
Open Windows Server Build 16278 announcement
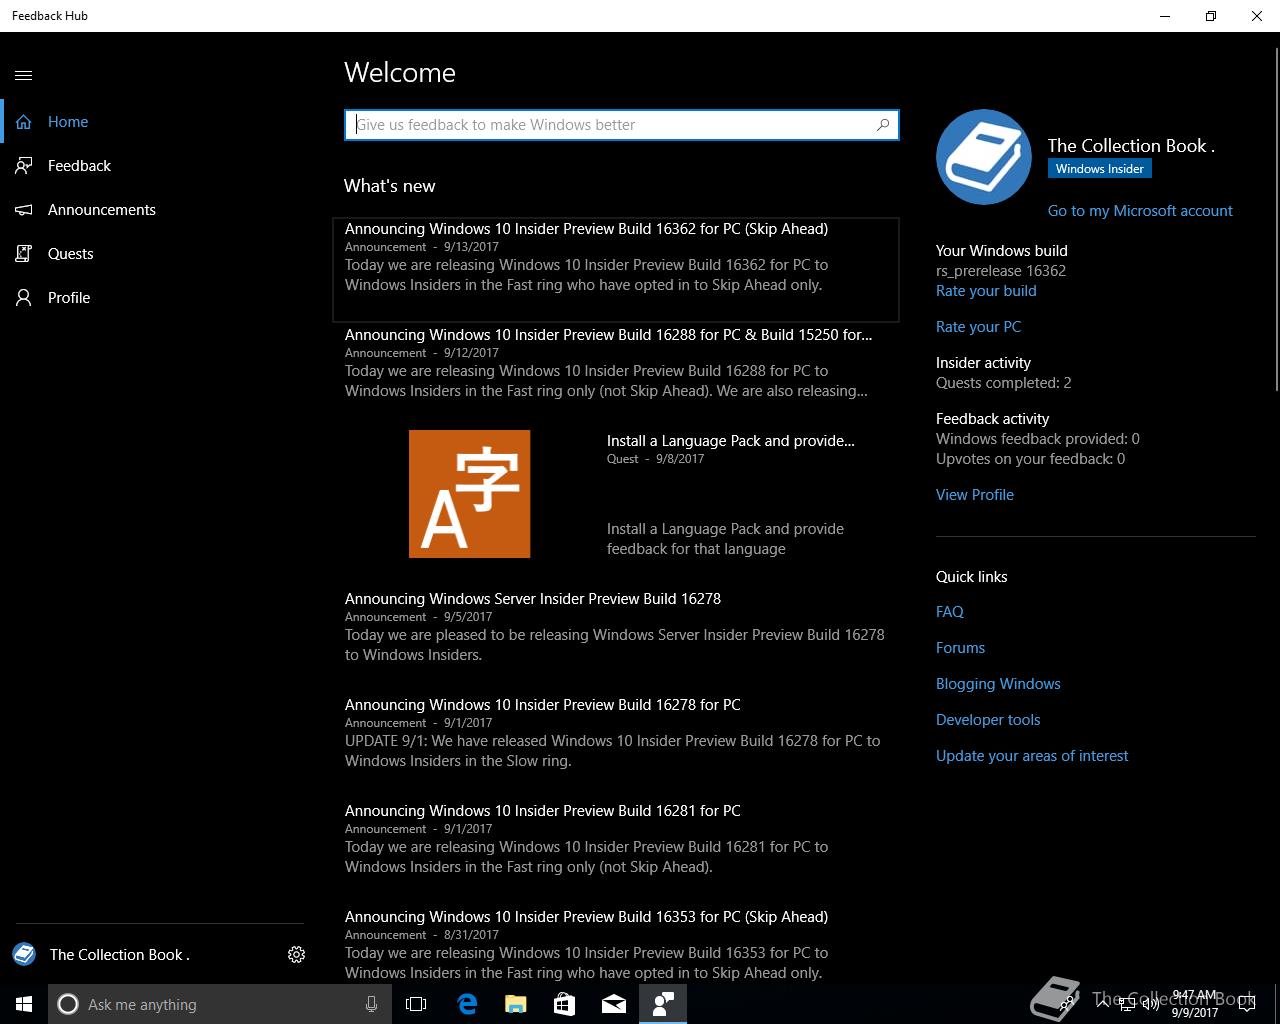(x=616, y=626)
